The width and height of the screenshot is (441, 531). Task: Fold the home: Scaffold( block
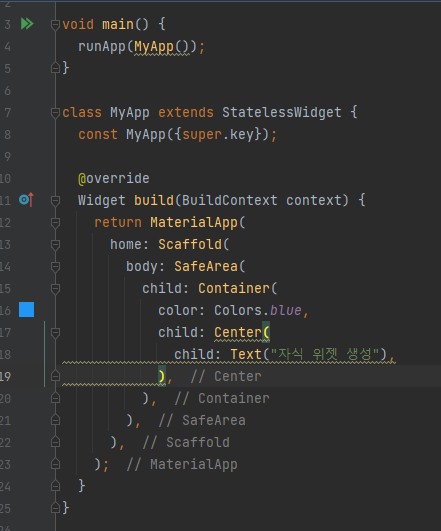coord(55,245)
